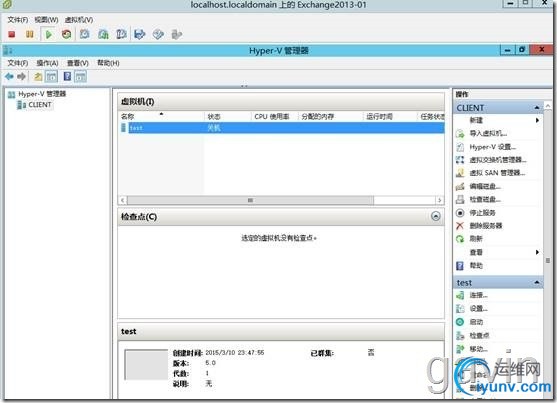Select the test virtual machine row
The width and height of the screenshot is (557, 403).
[x=282, y=128]
